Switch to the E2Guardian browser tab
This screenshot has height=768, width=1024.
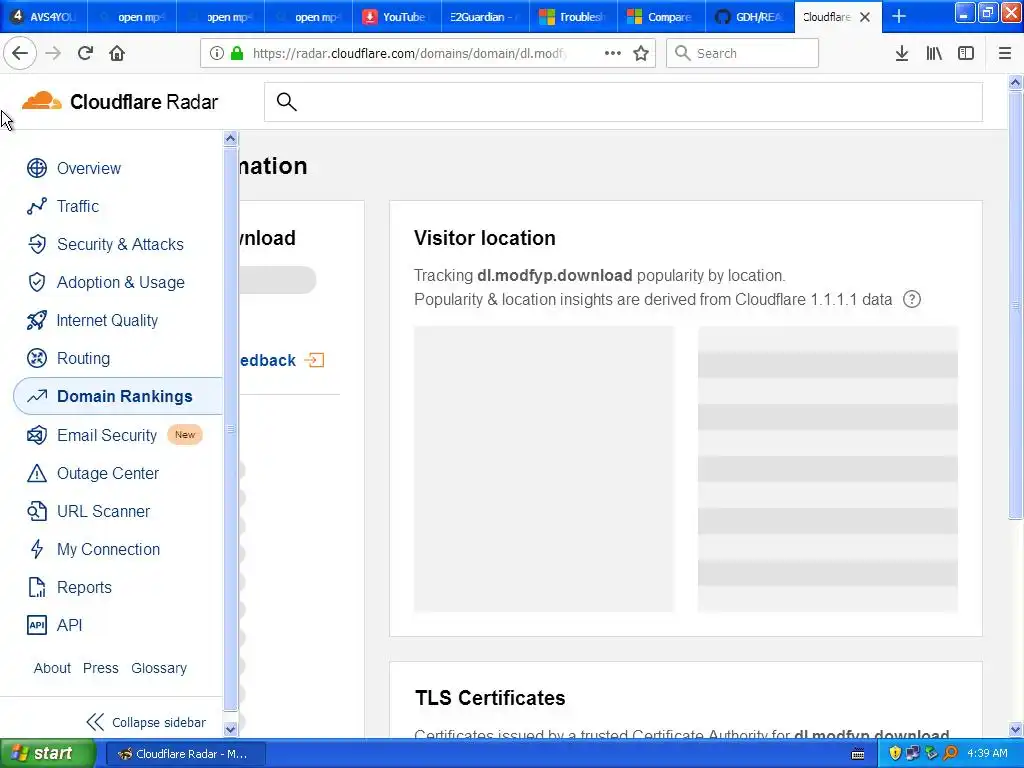click(485, 17)
